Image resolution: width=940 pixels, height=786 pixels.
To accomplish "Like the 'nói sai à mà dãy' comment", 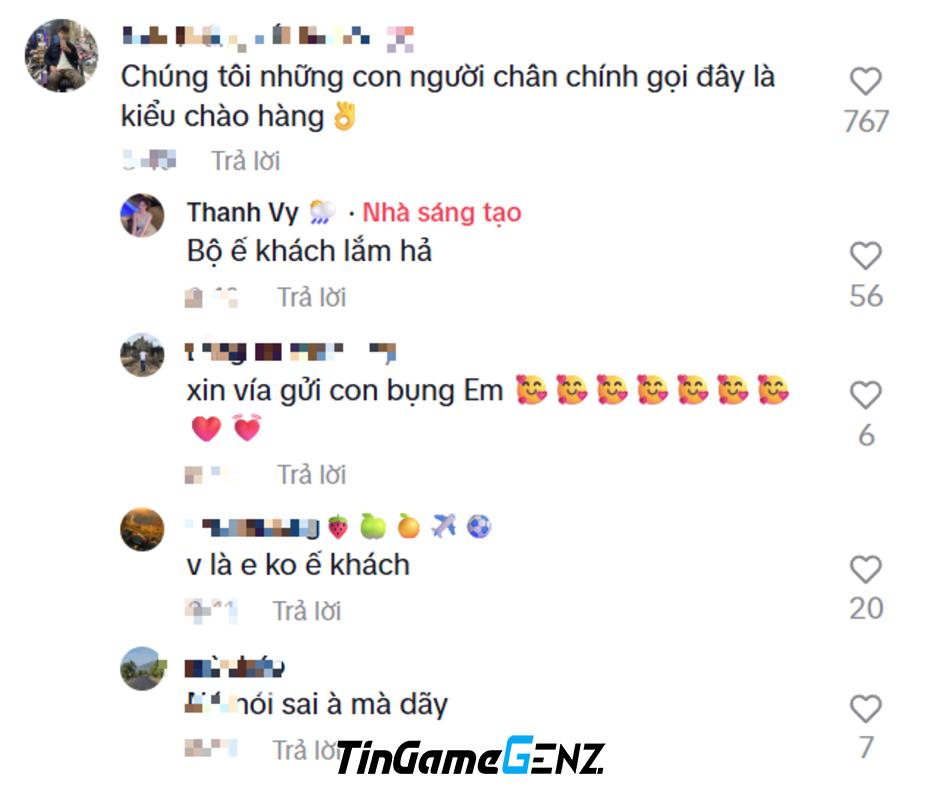I will click(866, 709).
